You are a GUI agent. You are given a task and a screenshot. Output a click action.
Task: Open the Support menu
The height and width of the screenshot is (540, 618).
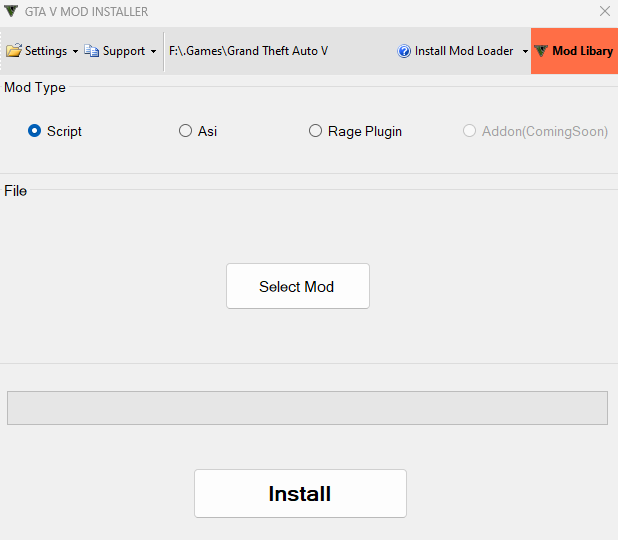point(120,51)
